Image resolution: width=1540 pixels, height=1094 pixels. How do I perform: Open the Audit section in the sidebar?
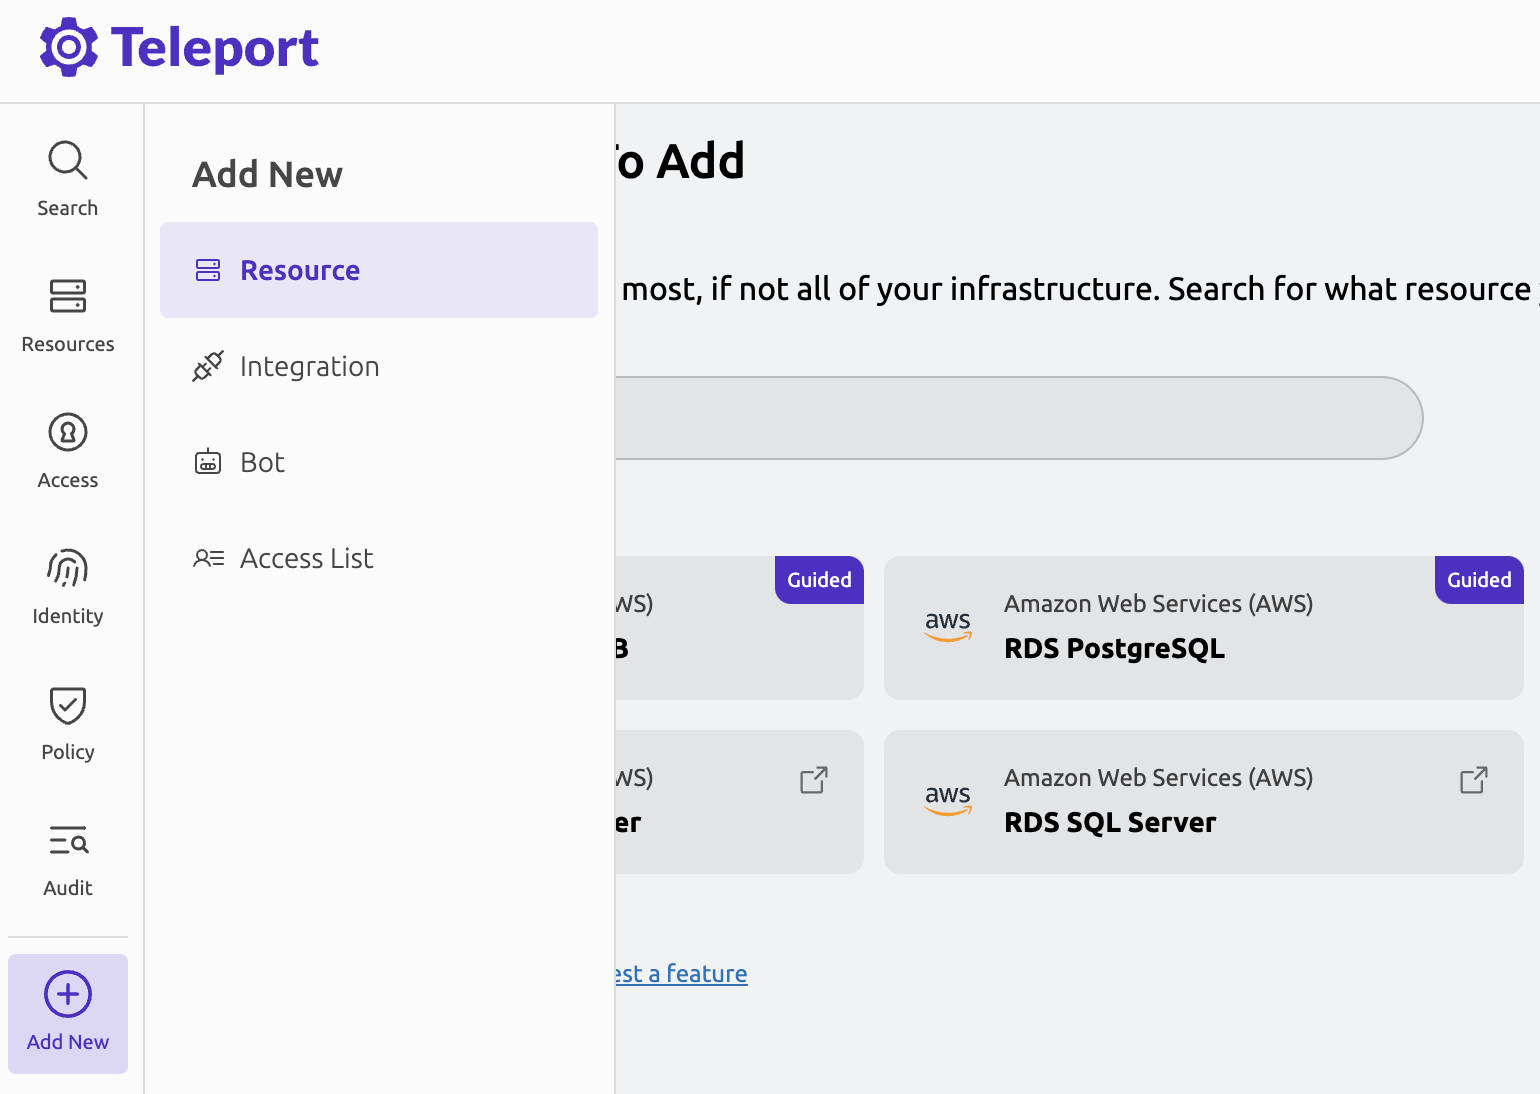pos(67,840)
